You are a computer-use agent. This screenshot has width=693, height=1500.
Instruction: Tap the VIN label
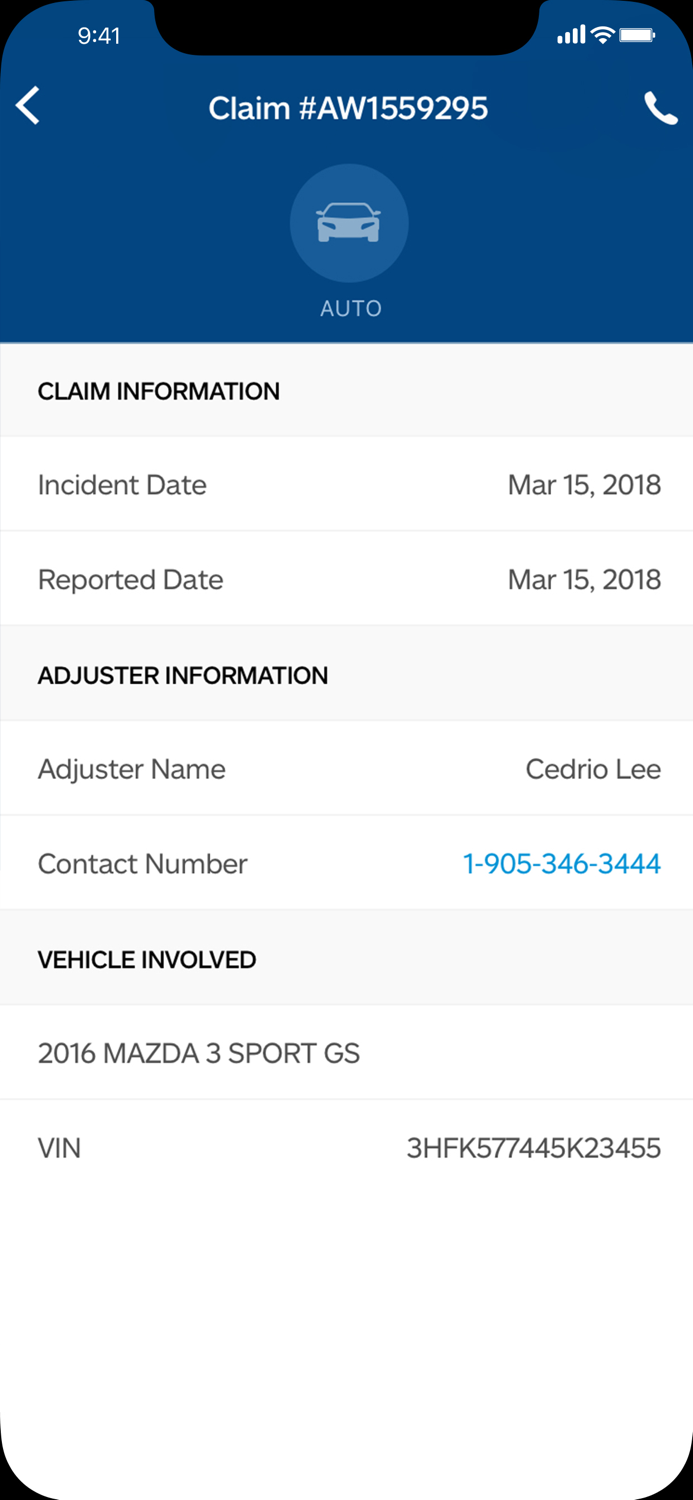[59, 1148]
